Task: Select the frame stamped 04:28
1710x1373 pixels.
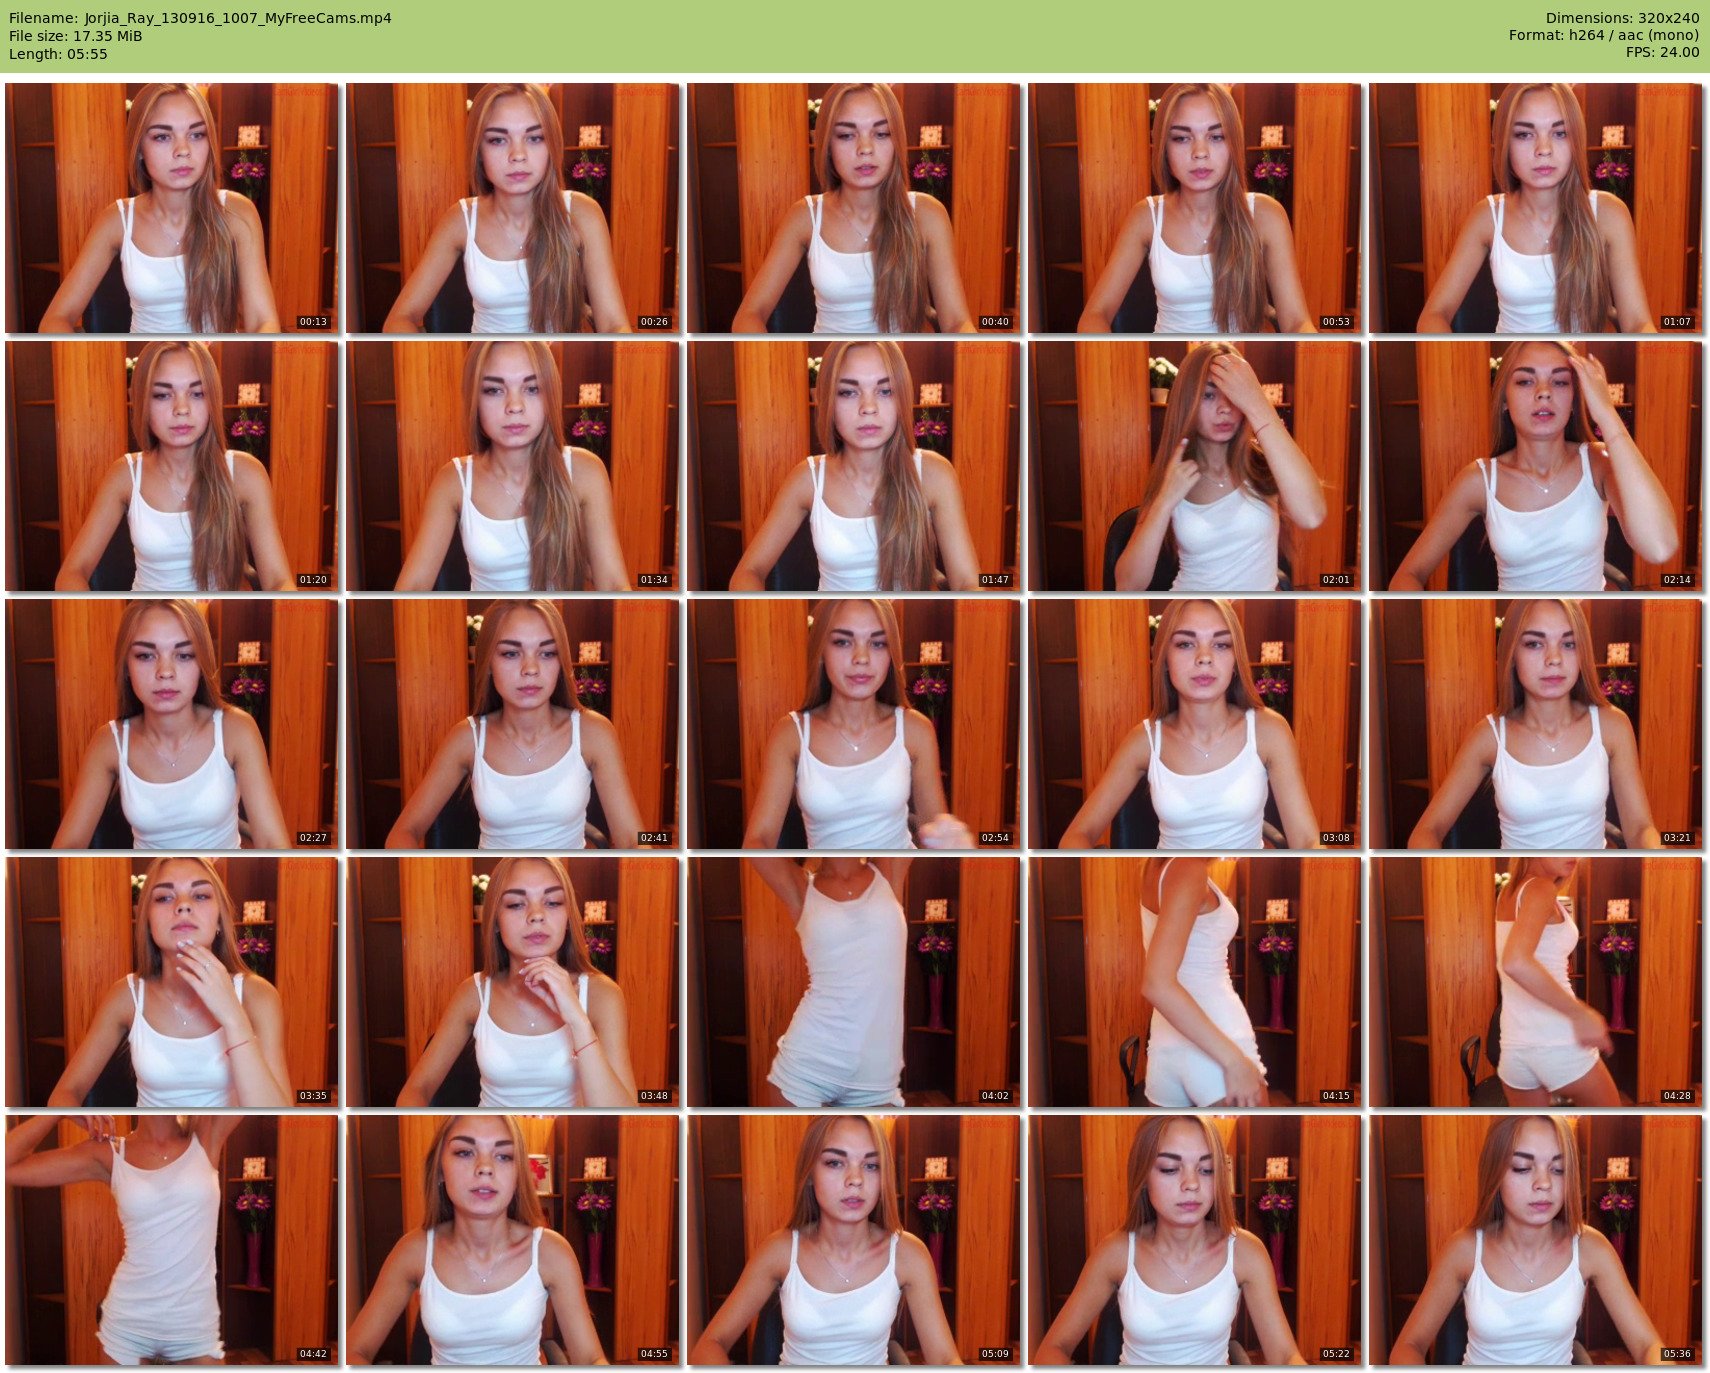Action: point(1536,982)
